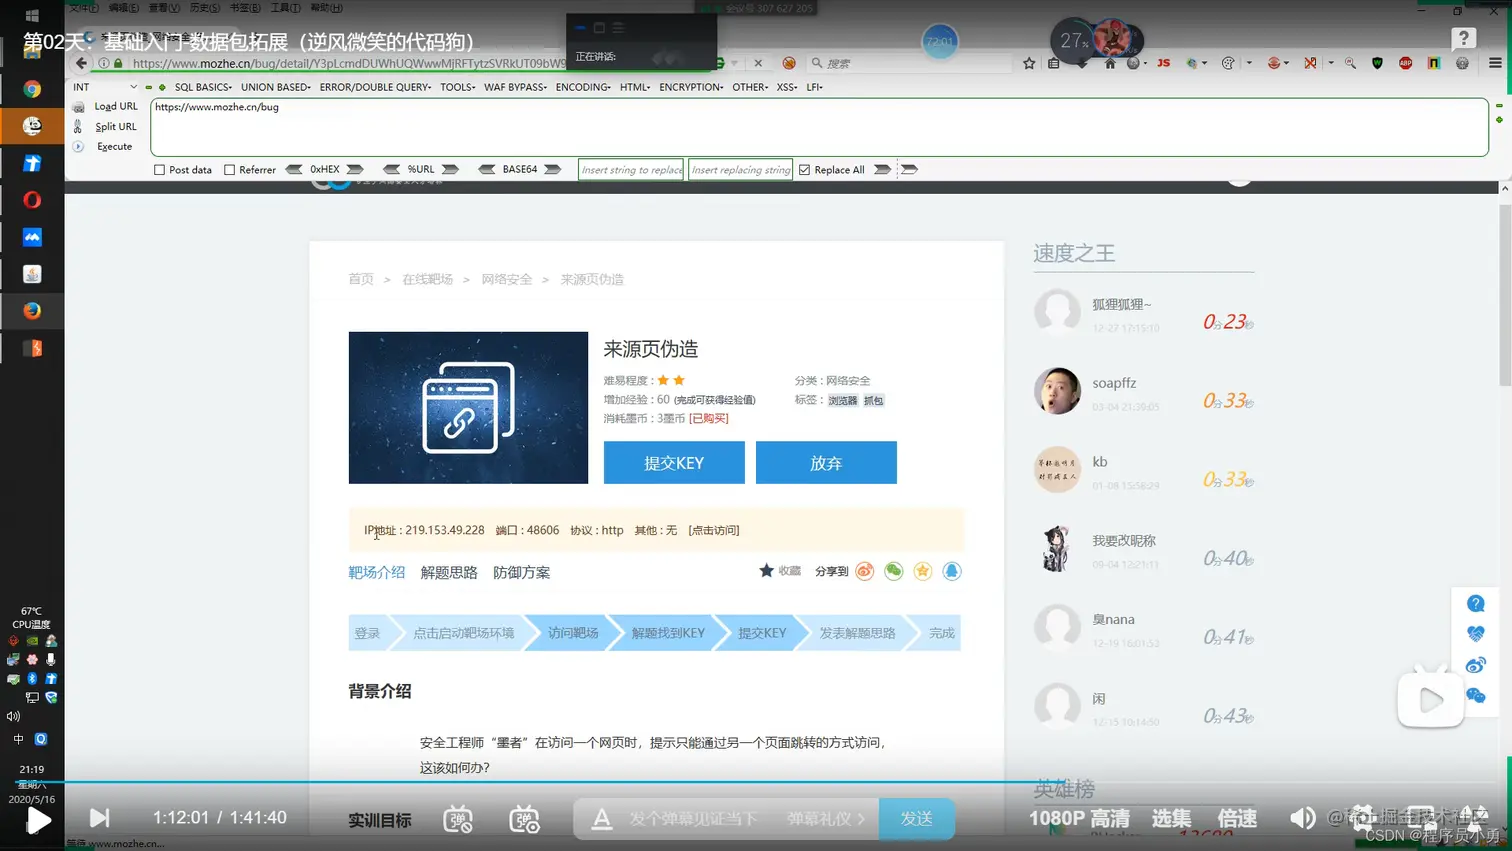Share to QQ bell icon
This screenshot has height=851, width=1512.
coord(952,571)
